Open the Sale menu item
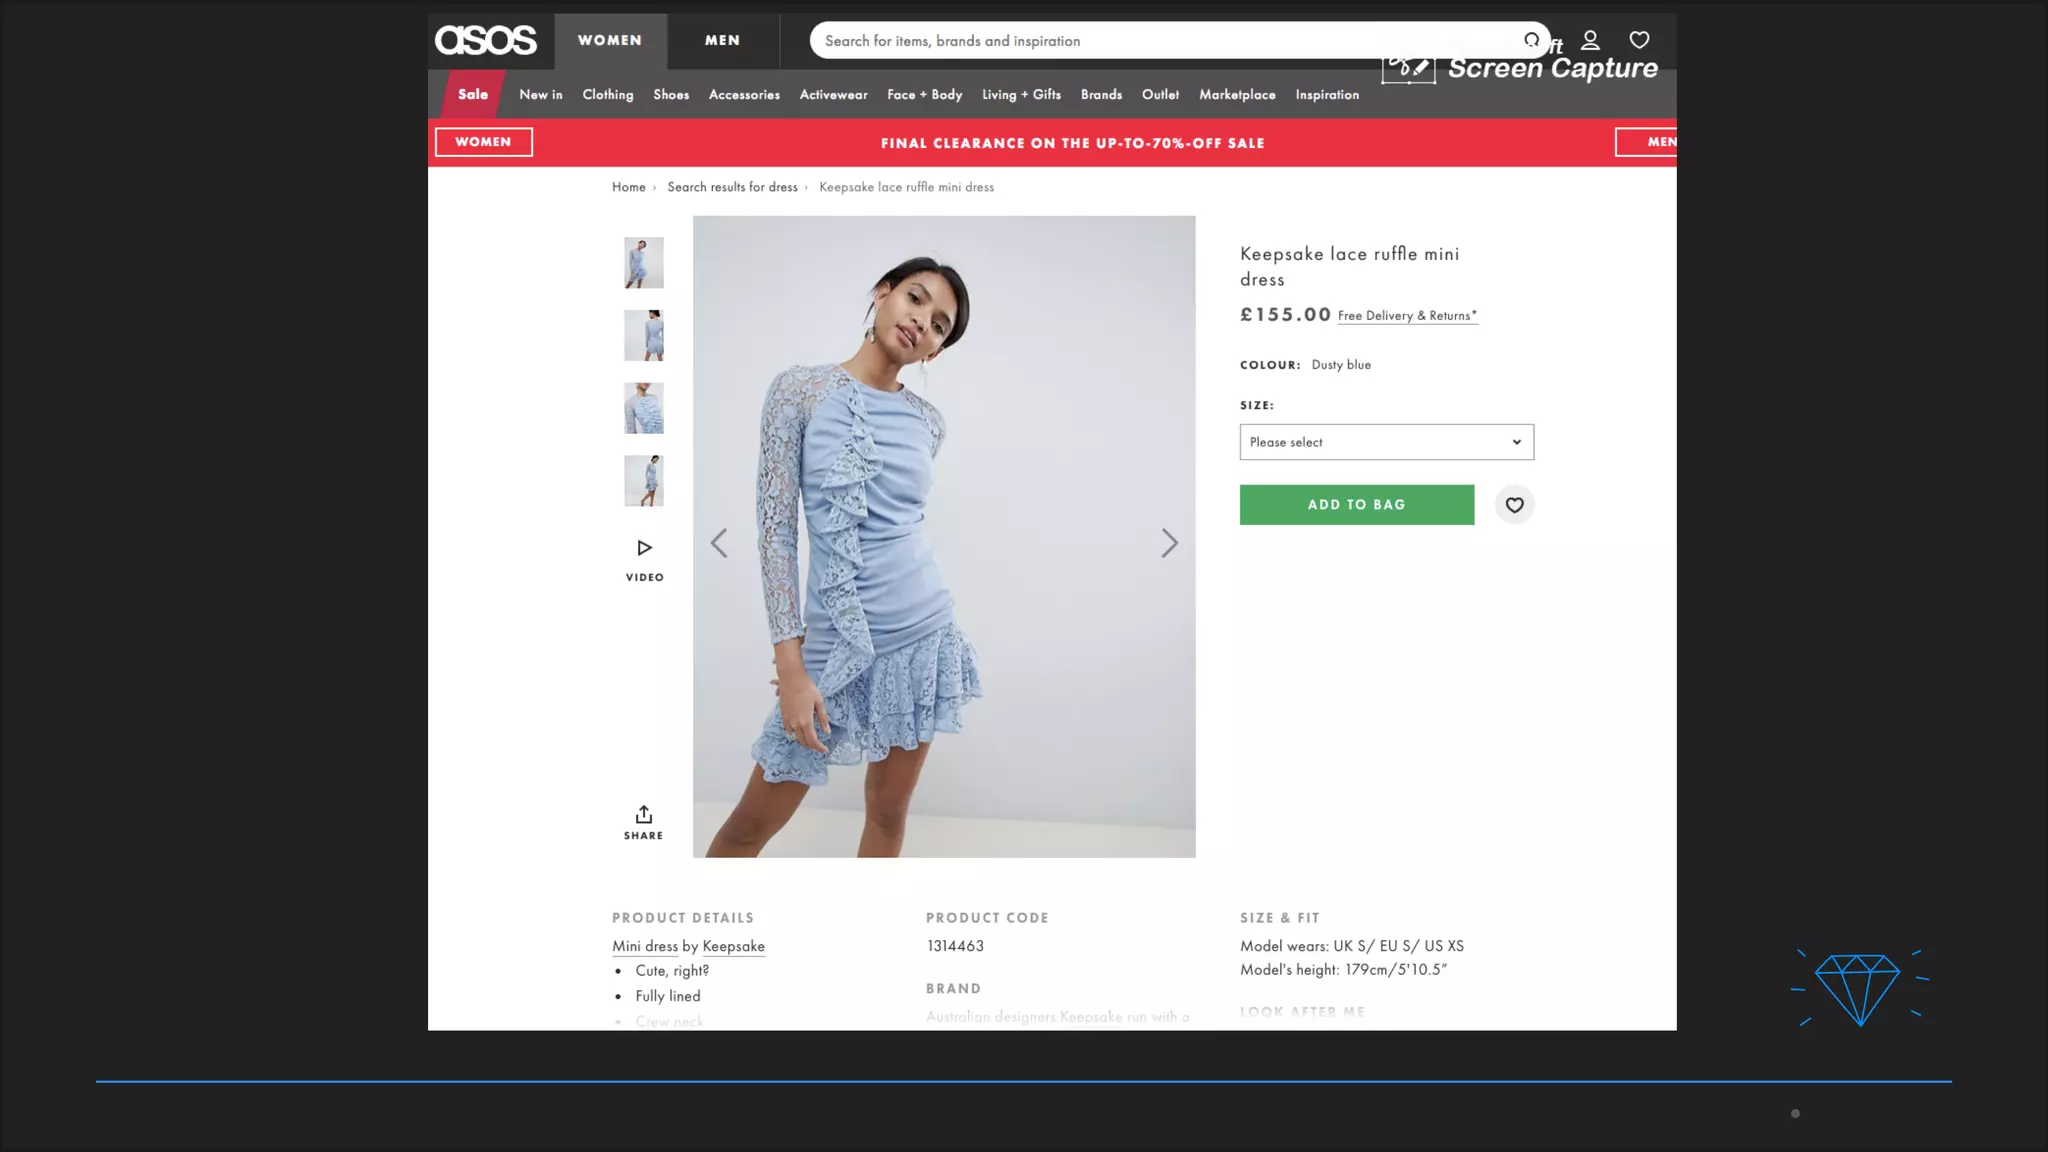Viewport: 2048px width, 1152px height. coord(473,94)
